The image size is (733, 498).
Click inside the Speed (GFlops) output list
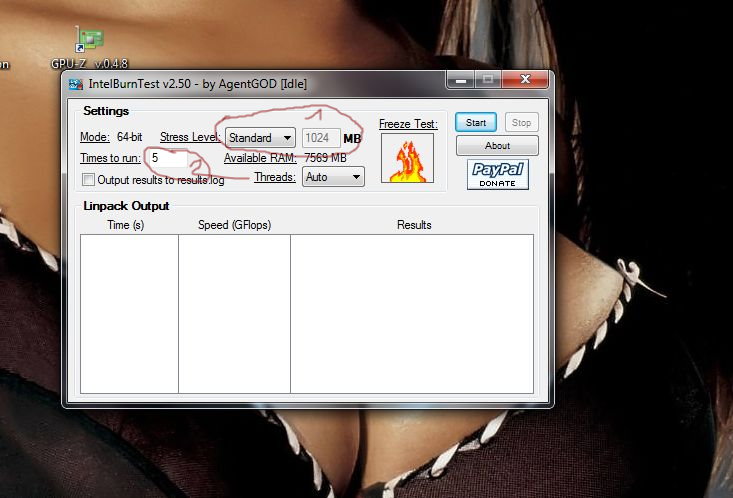pos(234,314)
